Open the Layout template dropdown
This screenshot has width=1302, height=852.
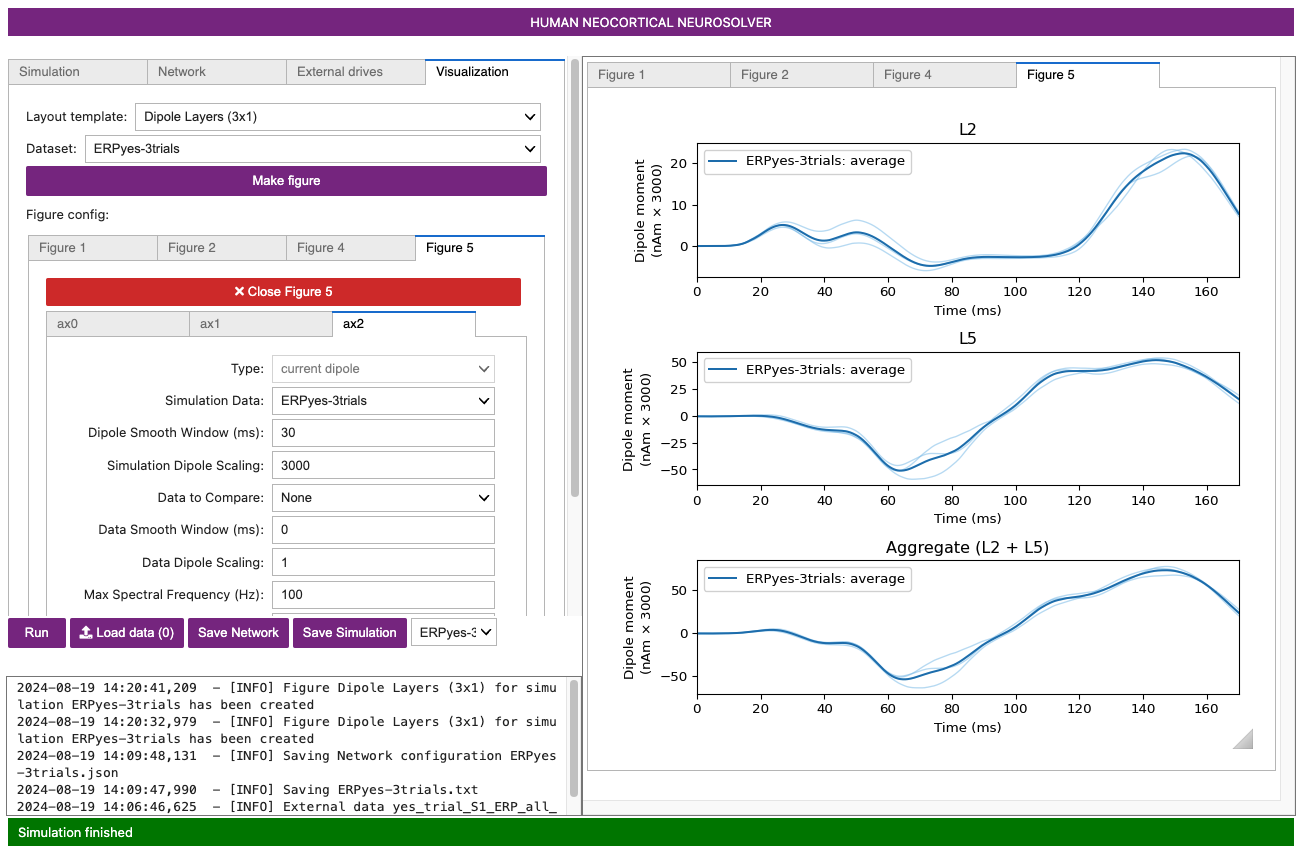tap(337, 117)
